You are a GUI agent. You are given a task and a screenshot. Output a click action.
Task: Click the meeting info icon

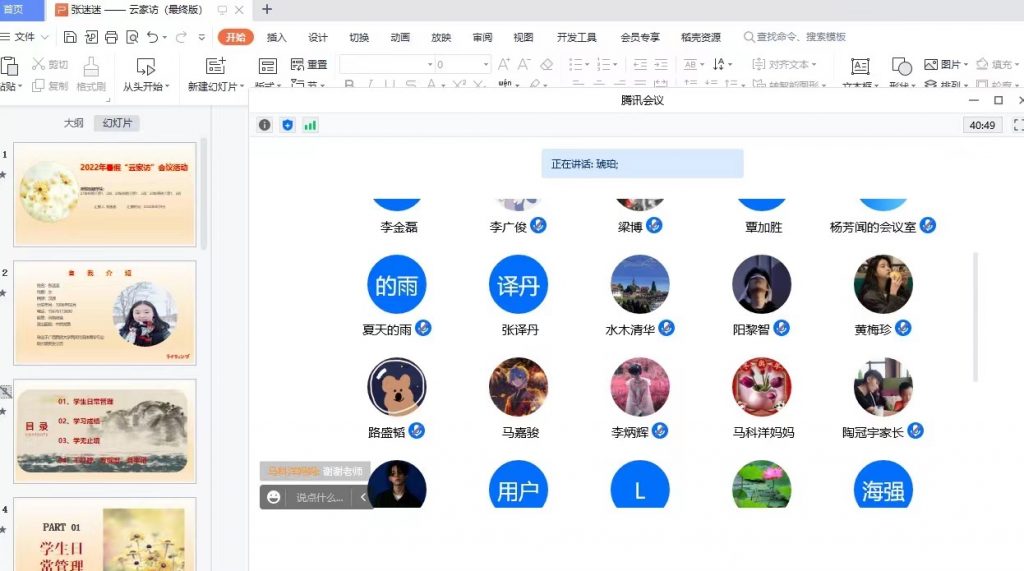tap(265, 125)
